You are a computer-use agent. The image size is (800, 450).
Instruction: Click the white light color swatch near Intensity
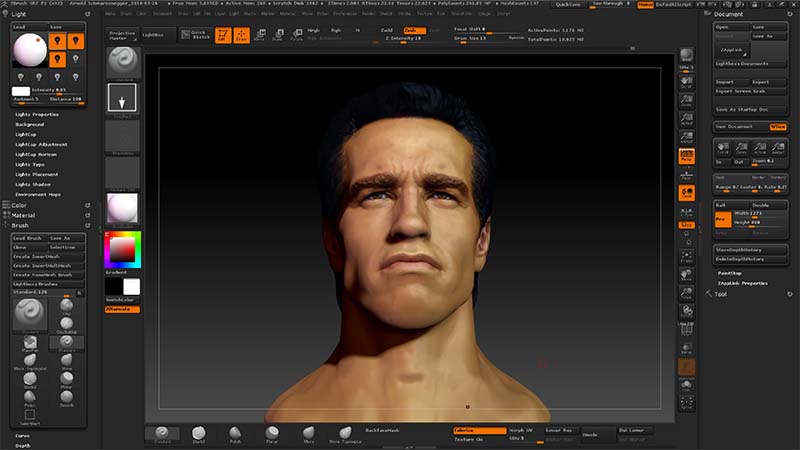coord(20,91)
